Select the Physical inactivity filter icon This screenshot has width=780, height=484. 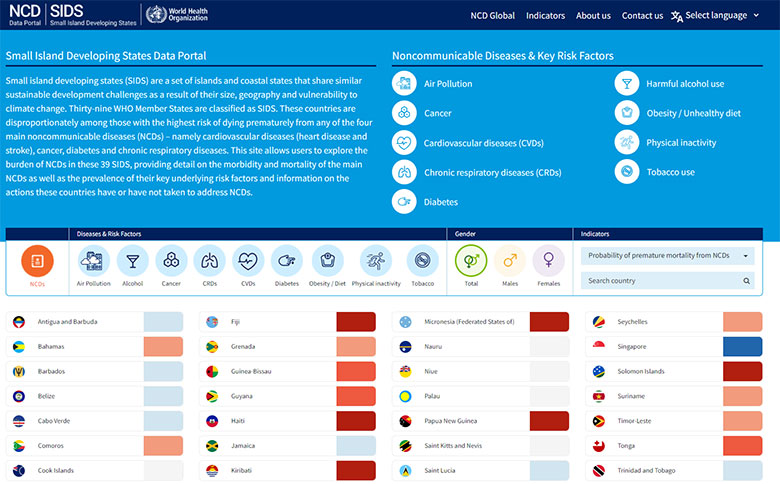click(x=376, y=261)
